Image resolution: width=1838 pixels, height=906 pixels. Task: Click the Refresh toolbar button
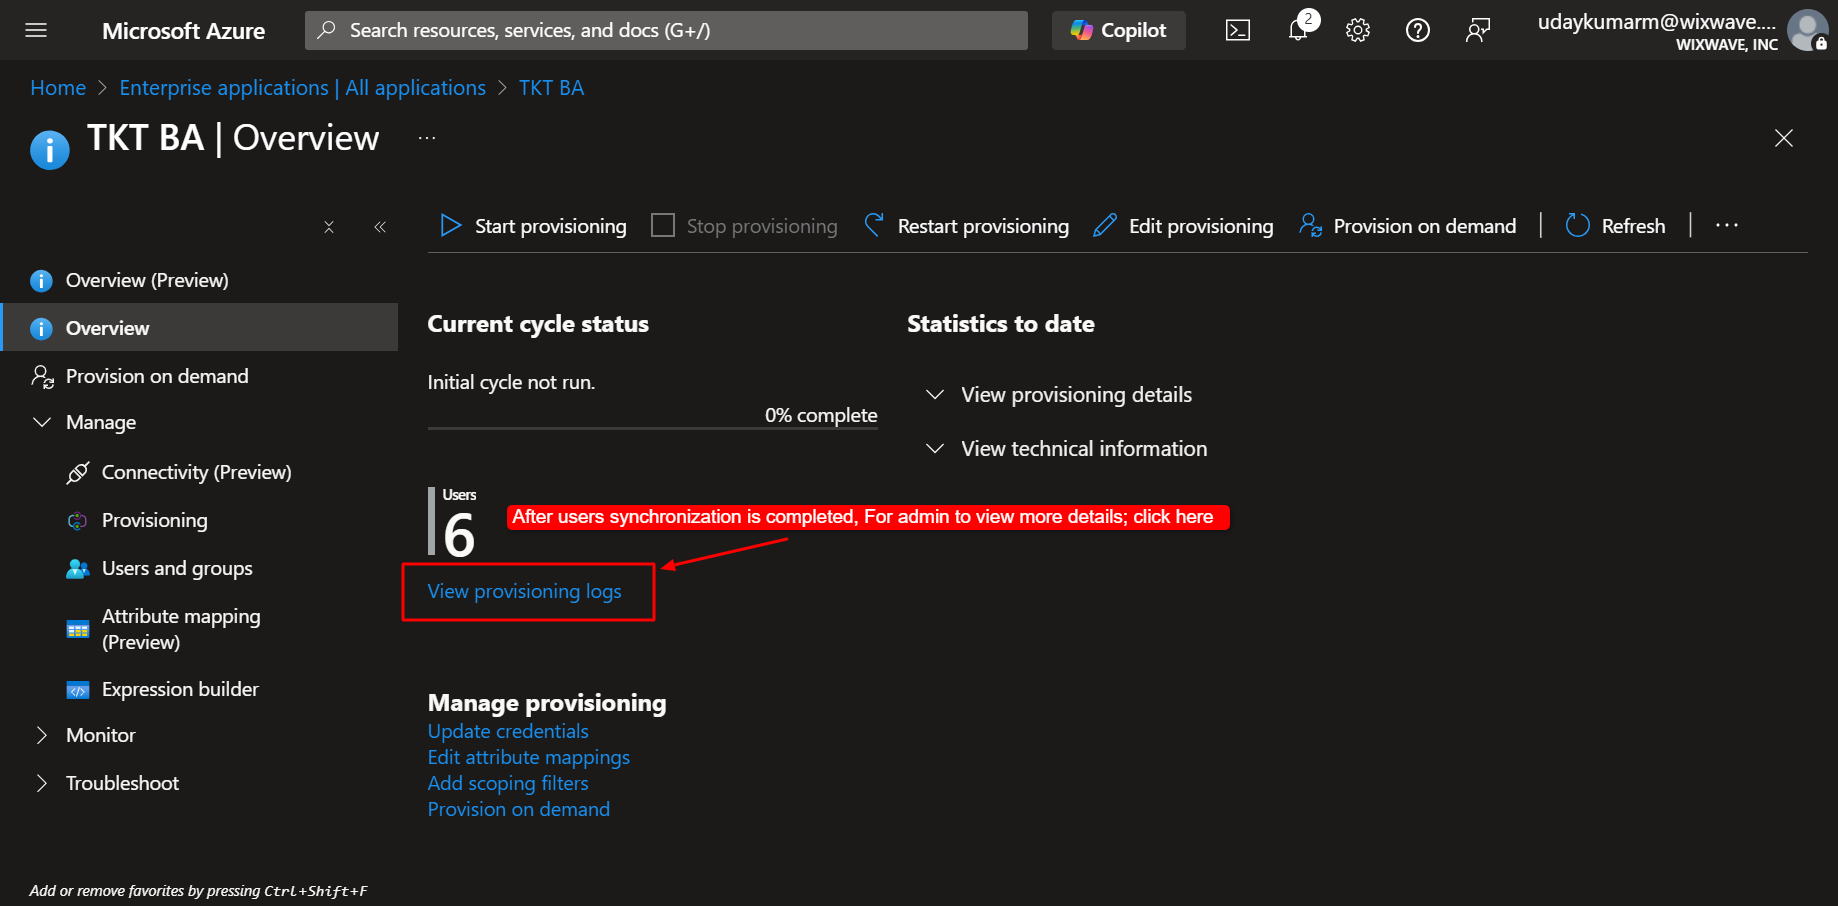pyautogui.click(x=1616, y=226)
